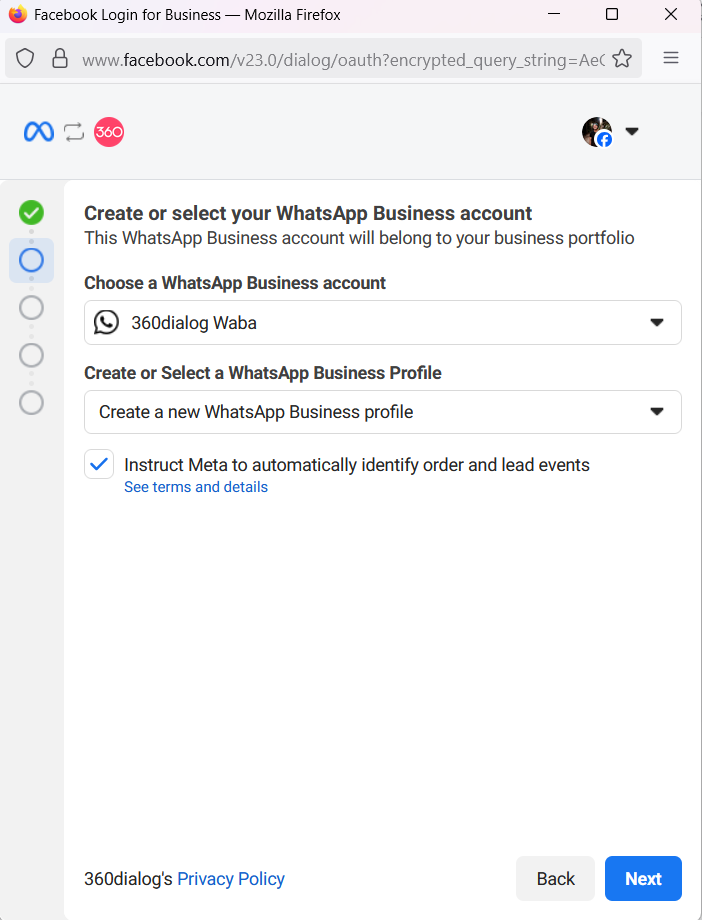Expand the WhatsApp Business Profile dropdown
Image resolution: width=702 pixels, height=920 pixels.
click(x=383, y=412)
